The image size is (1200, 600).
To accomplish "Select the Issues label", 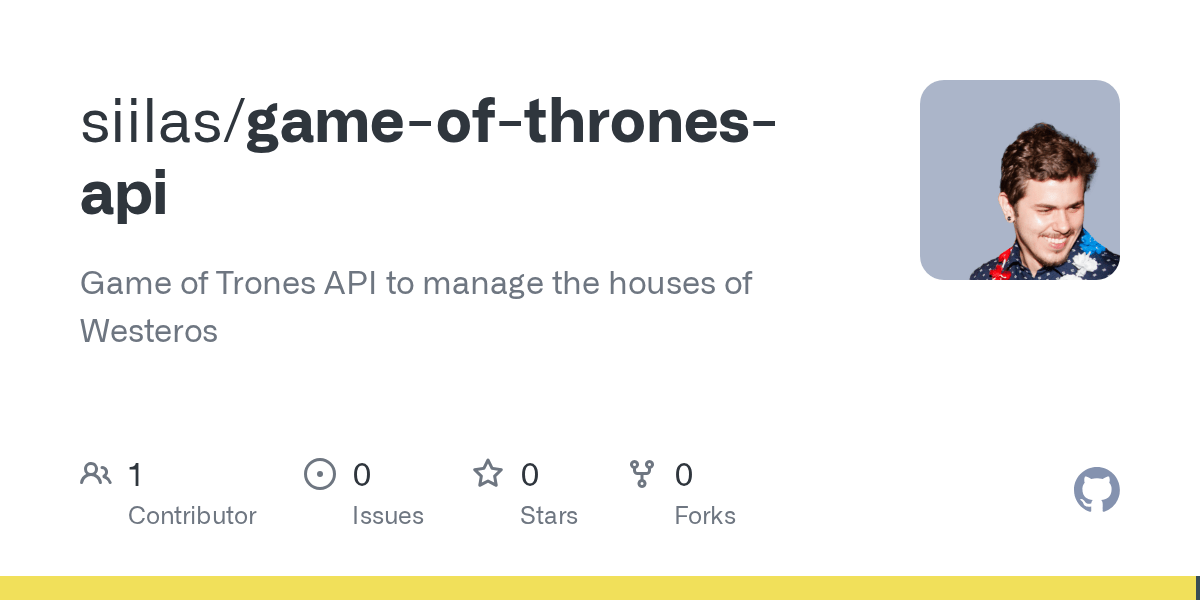I will tap(388, 516).
